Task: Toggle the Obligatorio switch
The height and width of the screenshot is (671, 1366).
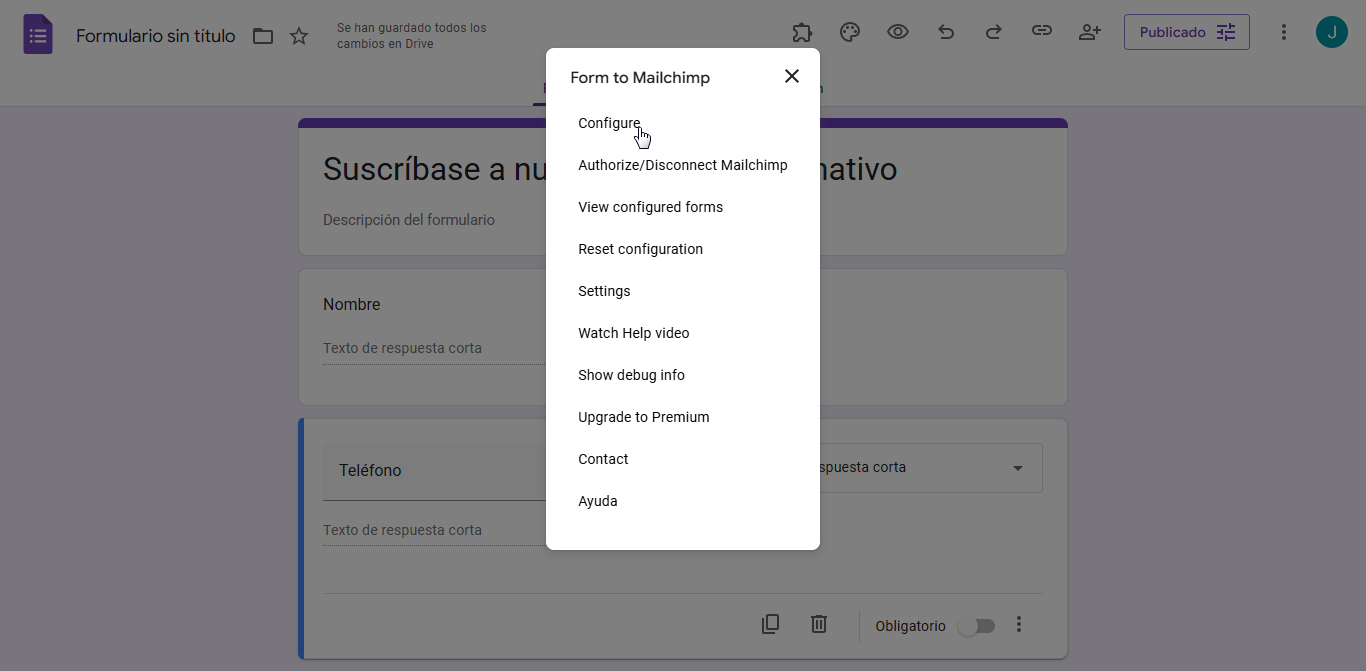Action: click(976, 626)
